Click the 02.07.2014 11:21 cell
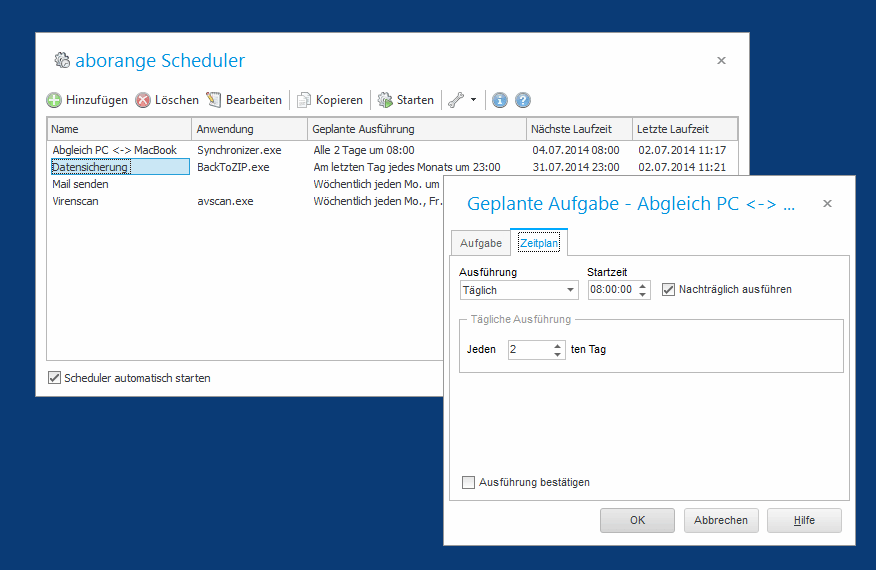 (682, 167)
